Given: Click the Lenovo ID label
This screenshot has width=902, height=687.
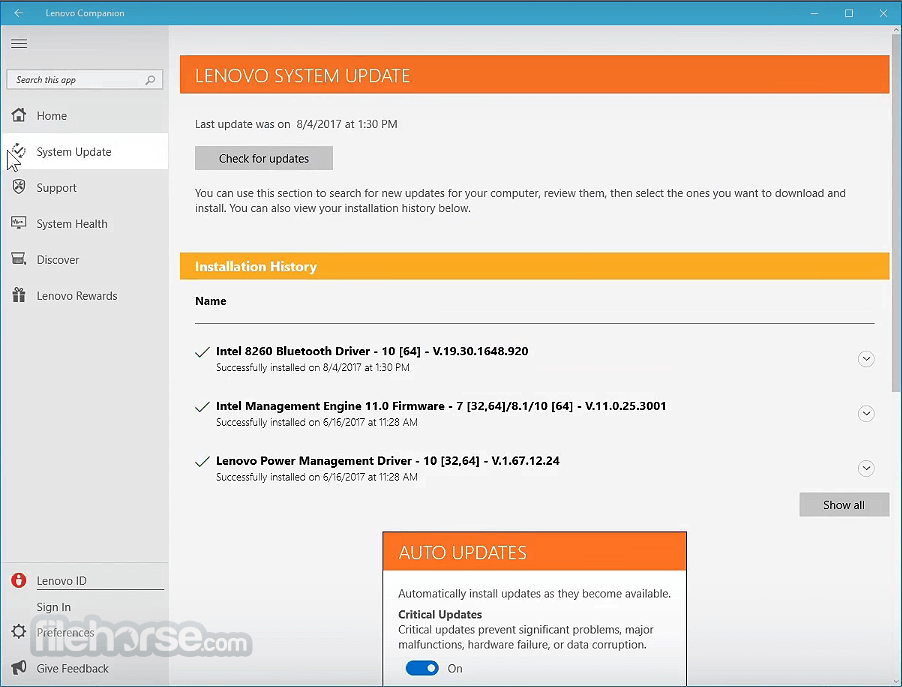Looking at the screenshot, I should pos(62,581).
